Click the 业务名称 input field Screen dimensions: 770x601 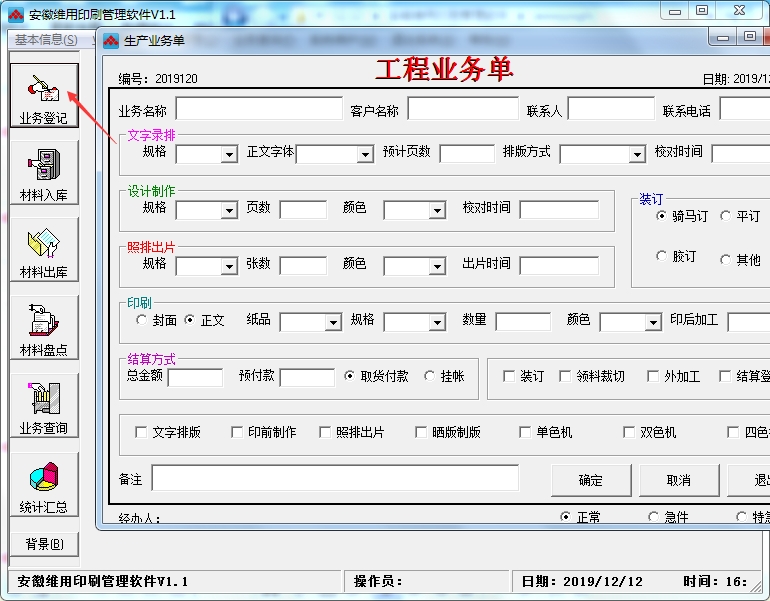[x=258, y=109]
